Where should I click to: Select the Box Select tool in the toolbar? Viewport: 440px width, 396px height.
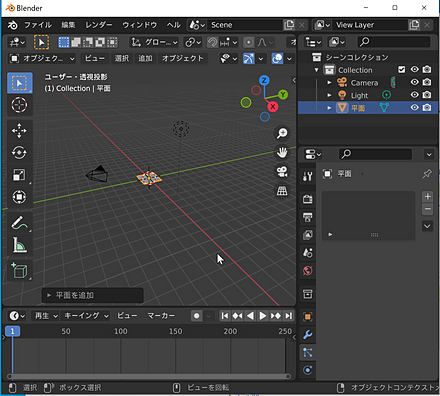20,83
